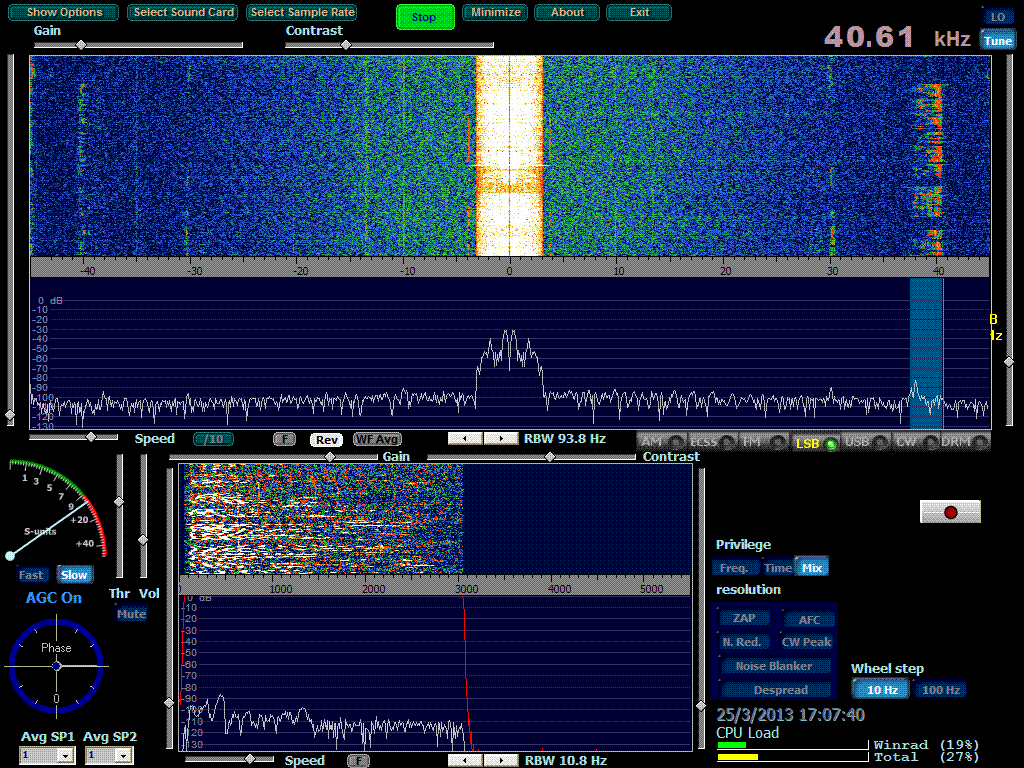Enable the Noise Blanker

click(x=775, y=666)
